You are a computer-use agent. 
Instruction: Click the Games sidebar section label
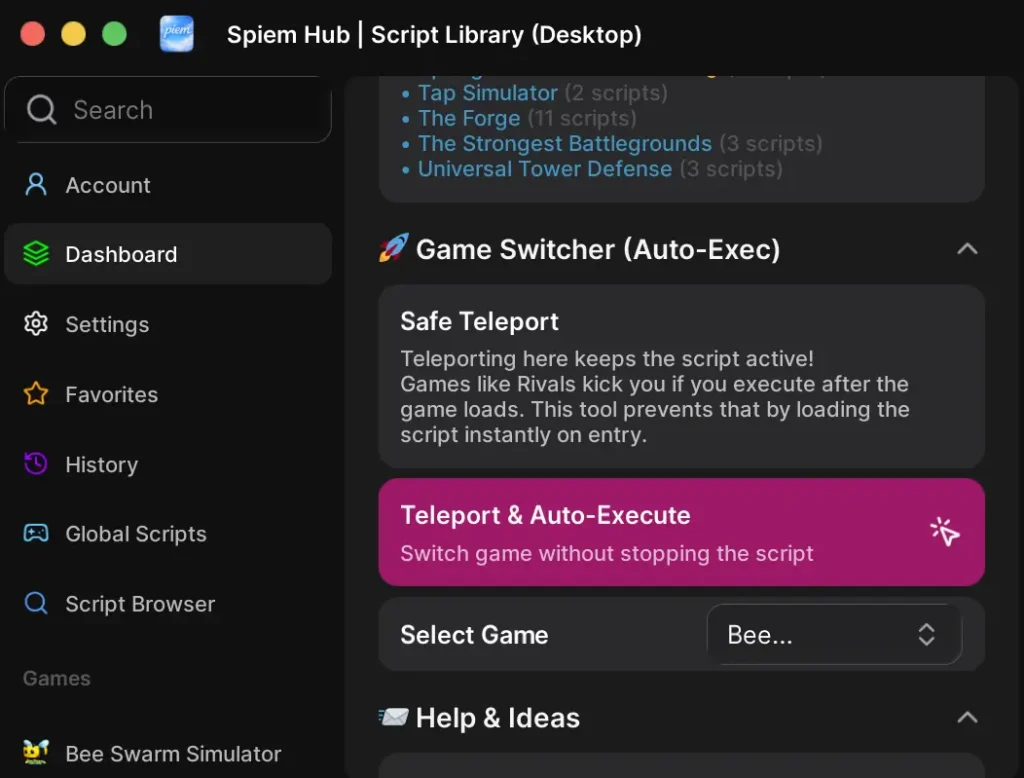(x=56, y=678)
